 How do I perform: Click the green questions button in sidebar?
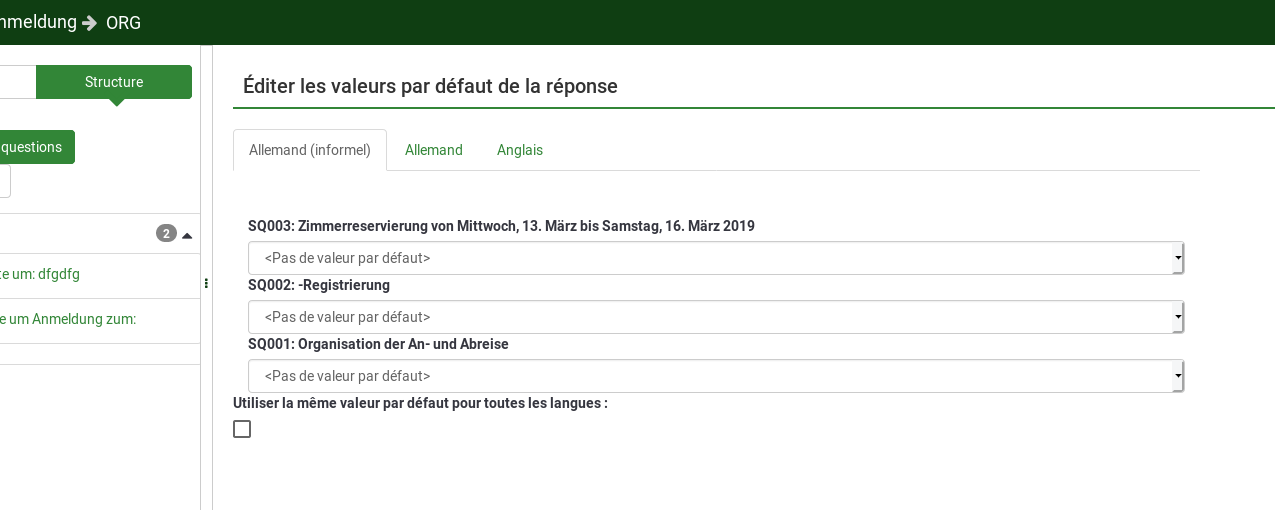tap(35, 147)
